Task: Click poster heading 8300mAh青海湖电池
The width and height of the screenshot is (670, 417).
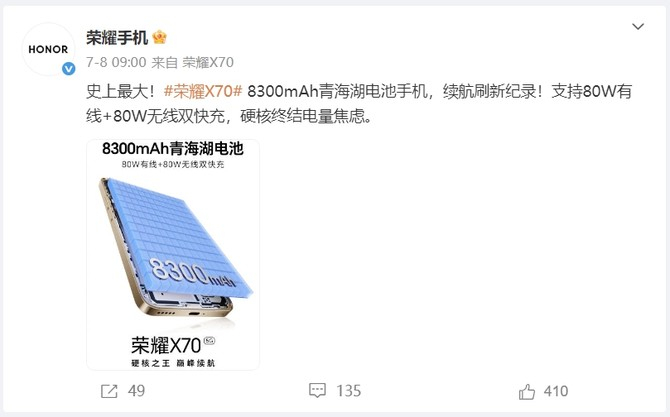Action: click(x=173, y=148)
